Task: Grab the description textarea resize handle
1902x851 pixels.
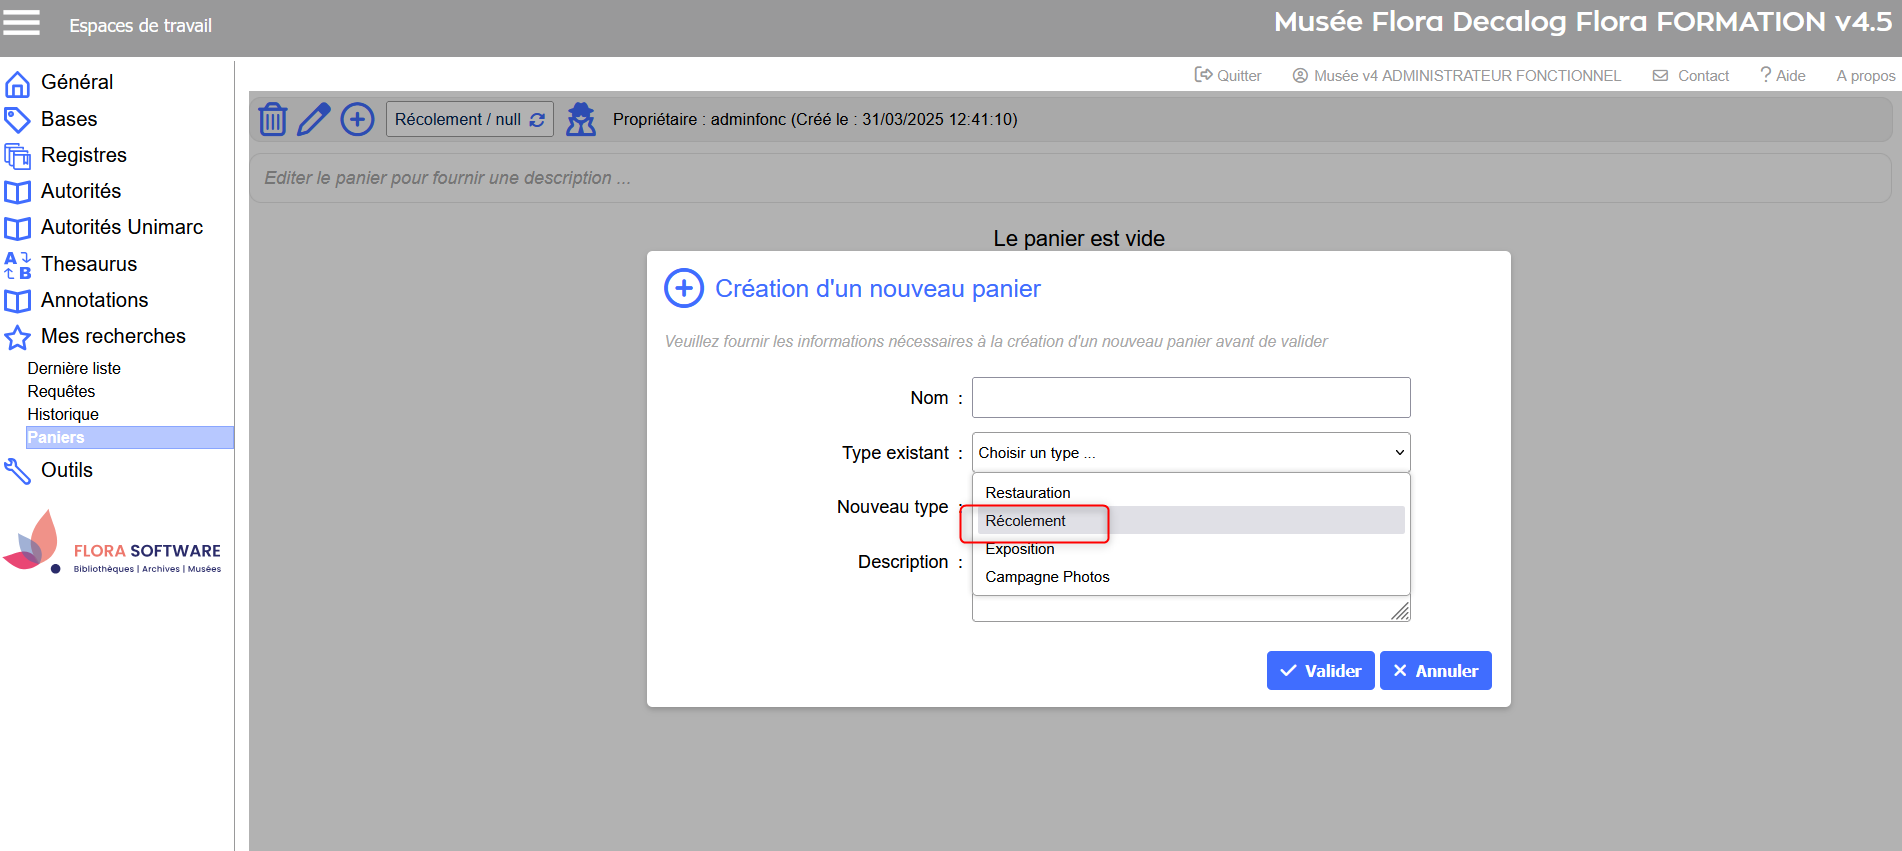Action: point(1401,611)
